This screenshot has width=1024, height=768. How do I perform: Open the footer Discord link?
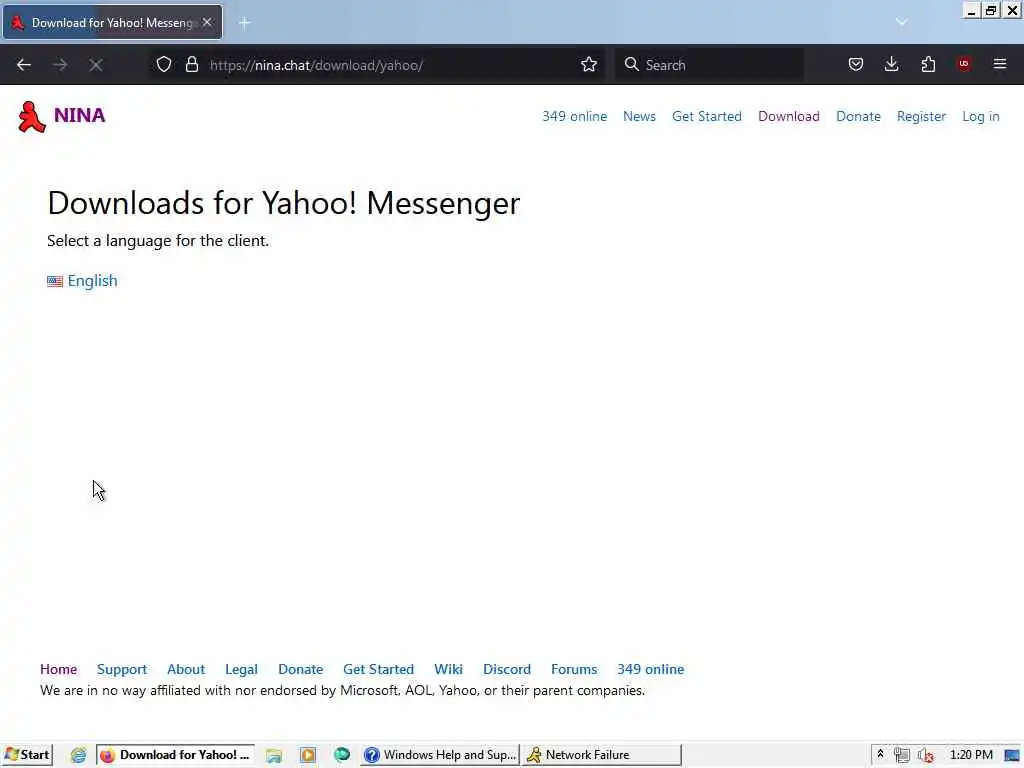pos(507,669)
